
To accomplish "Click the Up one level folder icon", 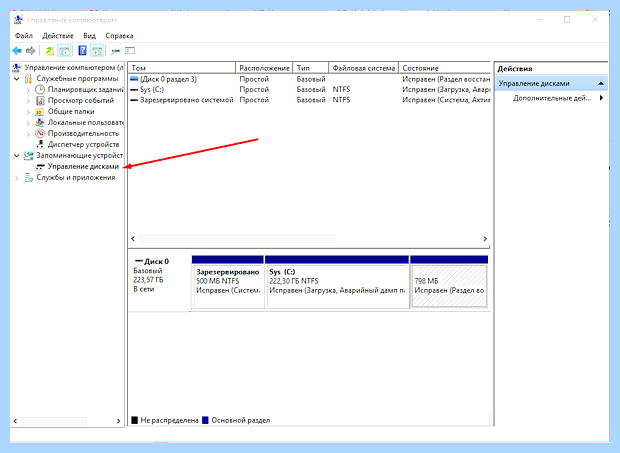I will (x=49, y=51).
